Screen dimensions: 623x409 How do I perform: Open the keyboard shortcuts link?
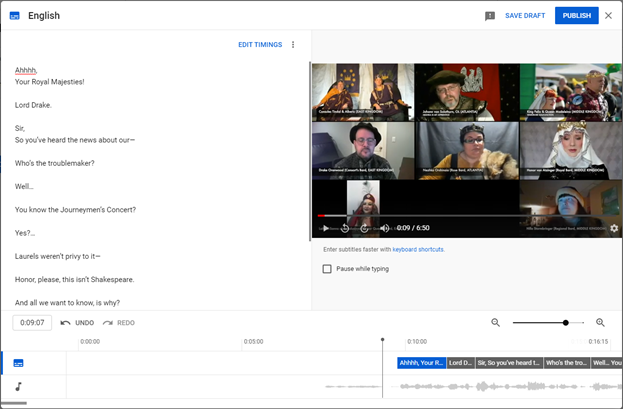[418, 249]
